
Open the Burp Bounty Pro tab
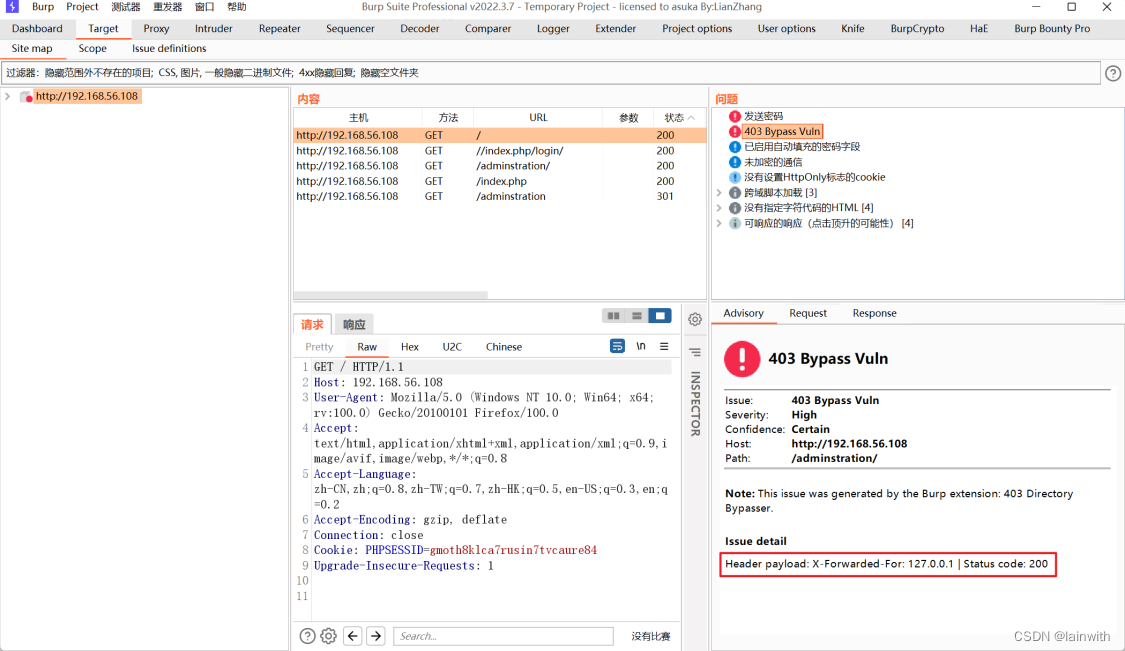1052,29
